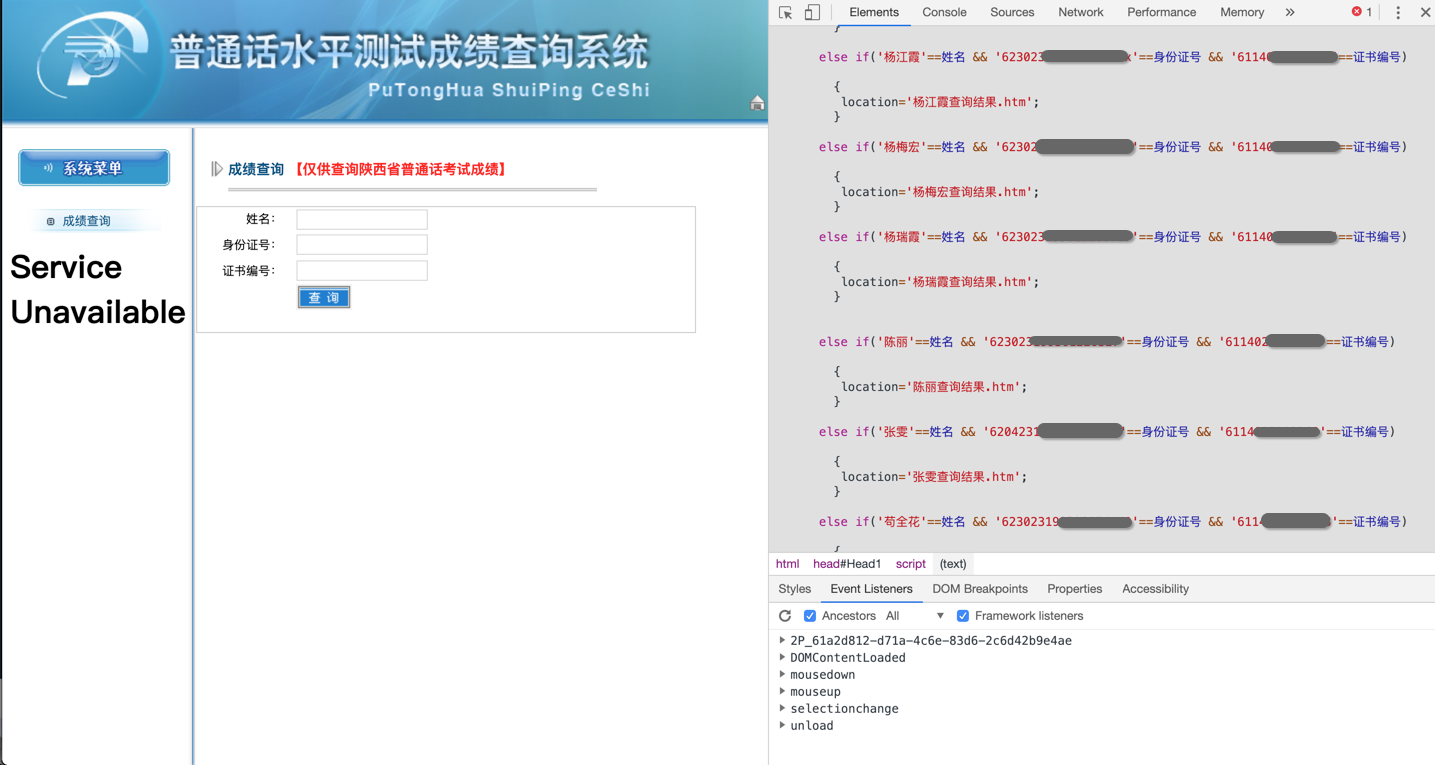The width and height of the screenshot is (1435, 766).
Task: Open the Console tab
Action: point(944,13)
